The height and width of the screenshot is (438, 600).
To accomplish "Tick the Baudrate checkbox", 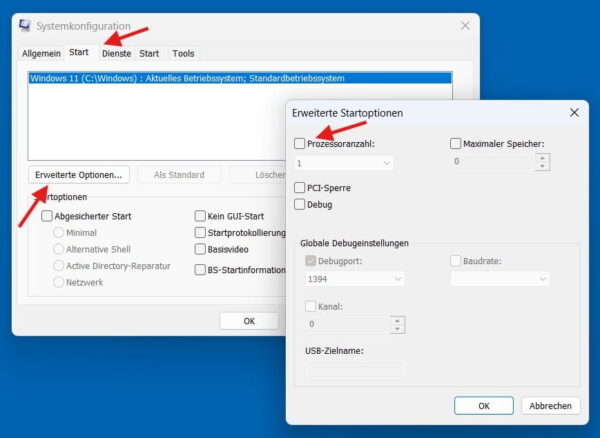I will coord(455,261).
